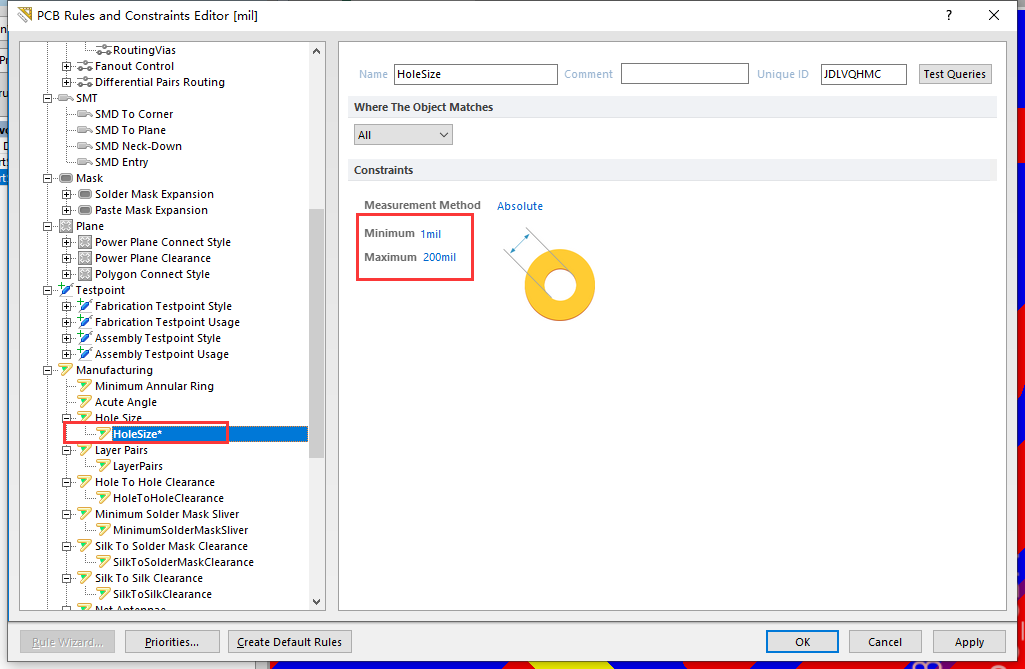The height and width of the screenshot is (669, 1025).
Task: Click the Test Queries button
Action: [x=954, y=74]
